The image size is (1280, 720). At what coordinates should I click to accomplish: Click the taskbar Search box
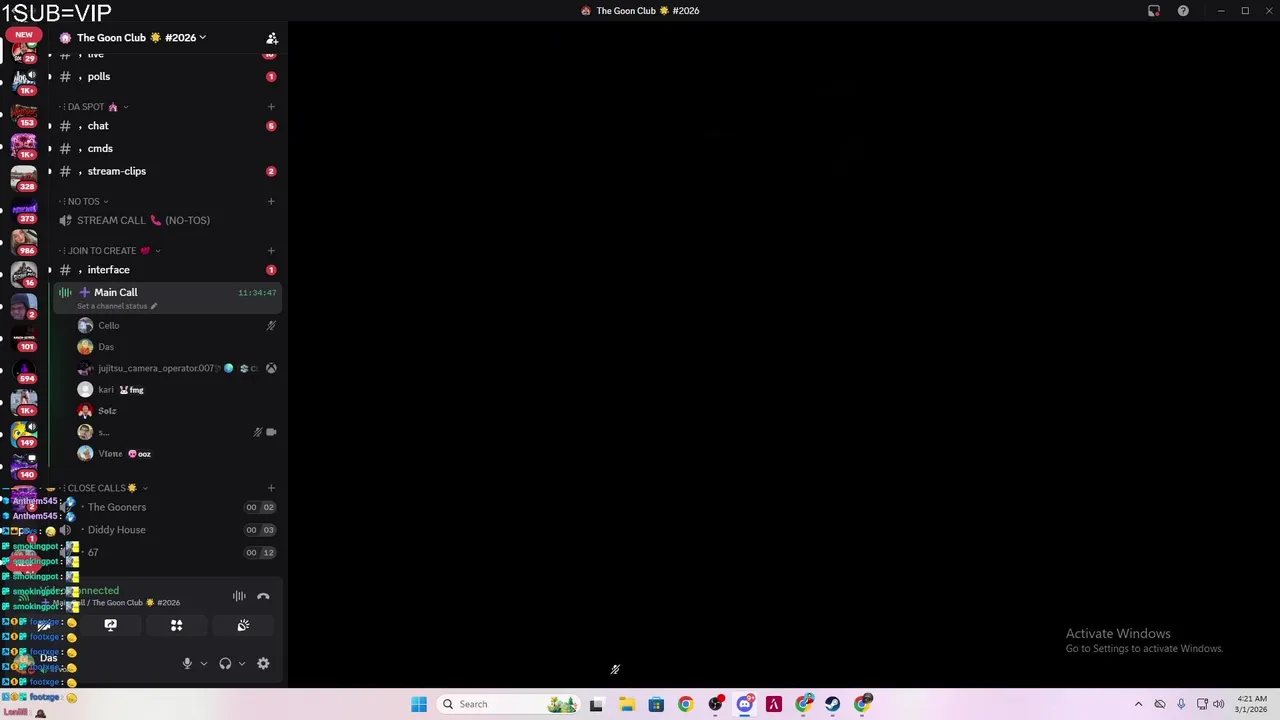(x=509, y=704)
